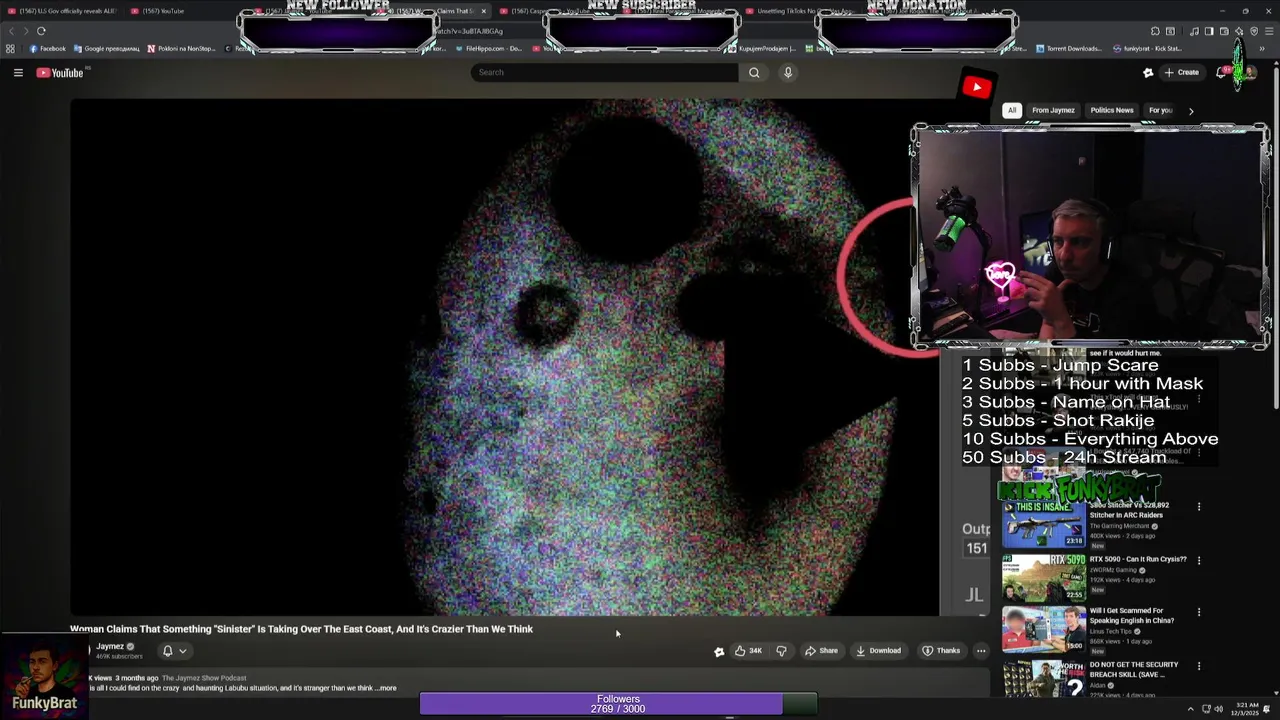The image size is (1280, 720).
Task: Click the red YouTube overlay icon
Action: [x=976, y=87]
